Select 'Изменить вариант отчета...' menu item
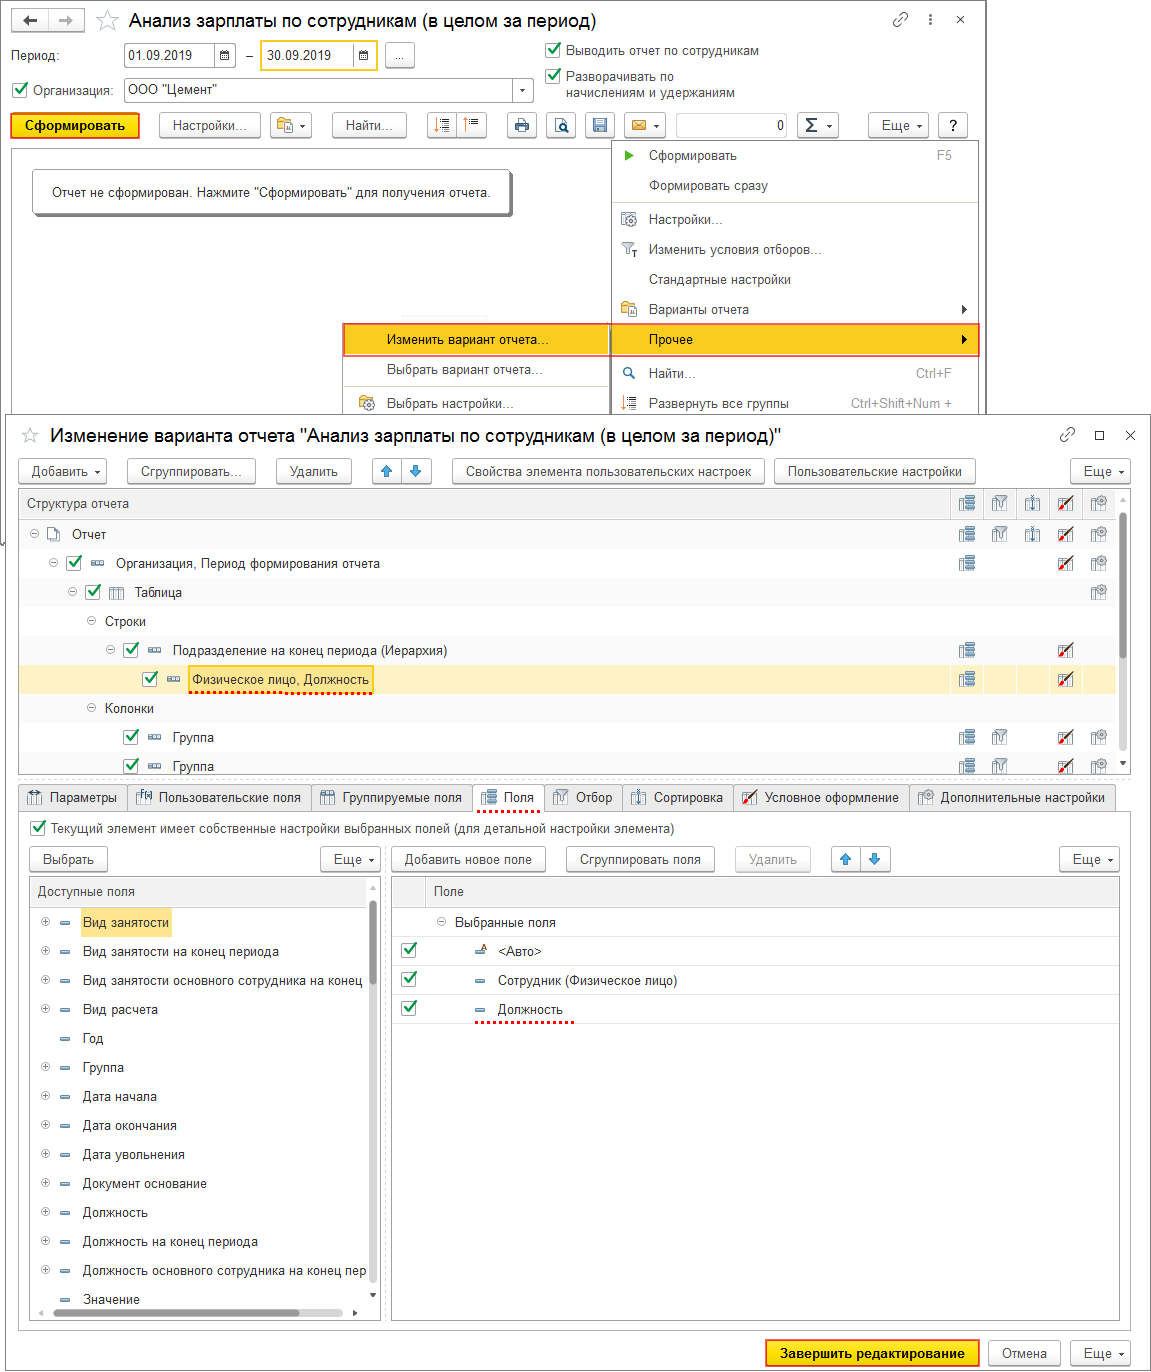Image resolution: width=1151 pixels, height=1372 pixels. pos(467,340)
